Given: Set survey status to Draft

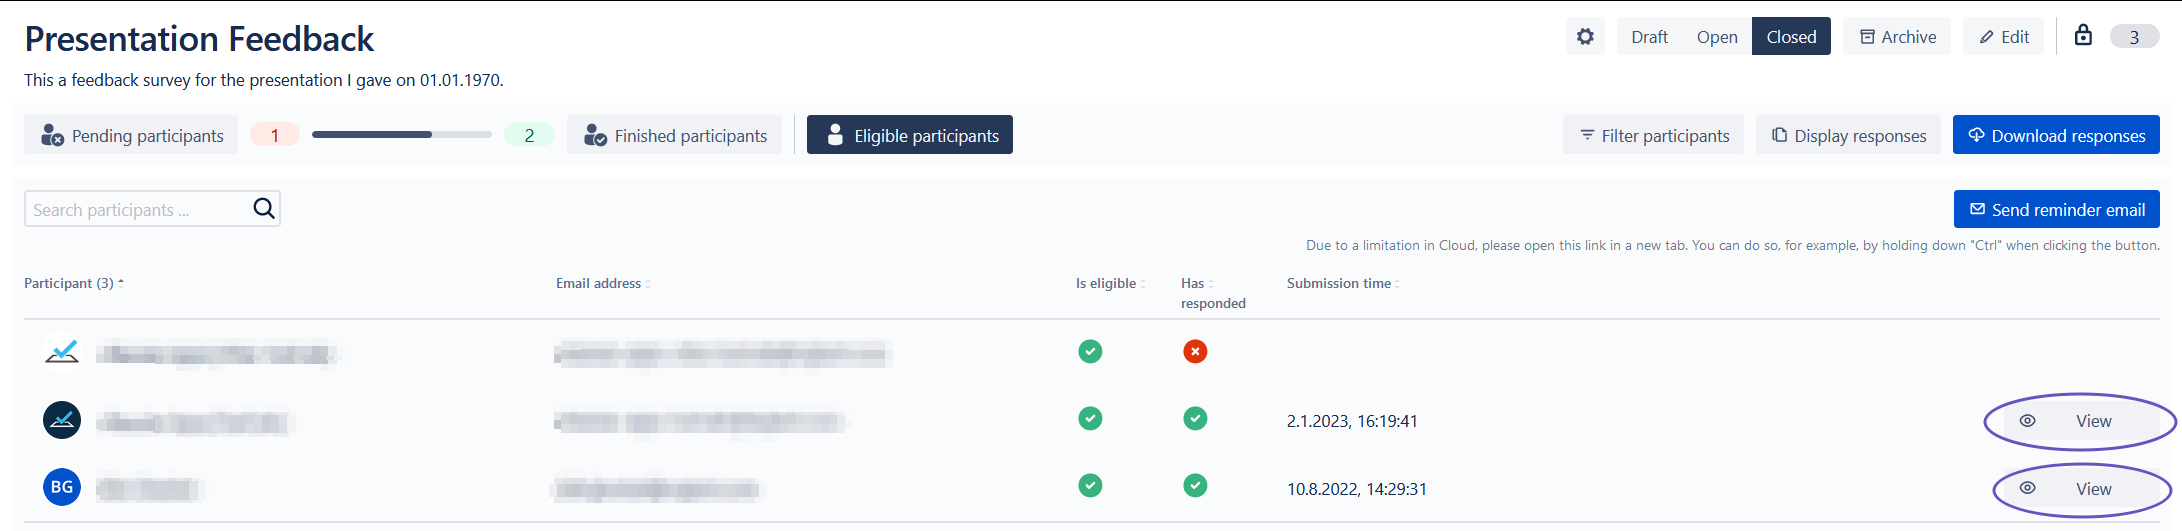Looking at the screenshot, I should coord(1649,37).
